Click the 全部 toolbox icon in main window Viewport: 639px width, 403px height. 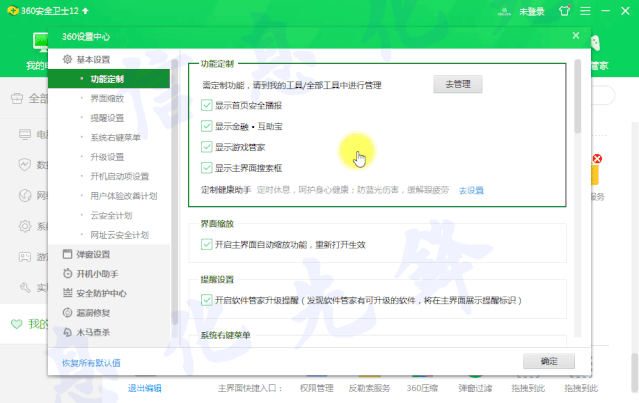coord(17,99)
